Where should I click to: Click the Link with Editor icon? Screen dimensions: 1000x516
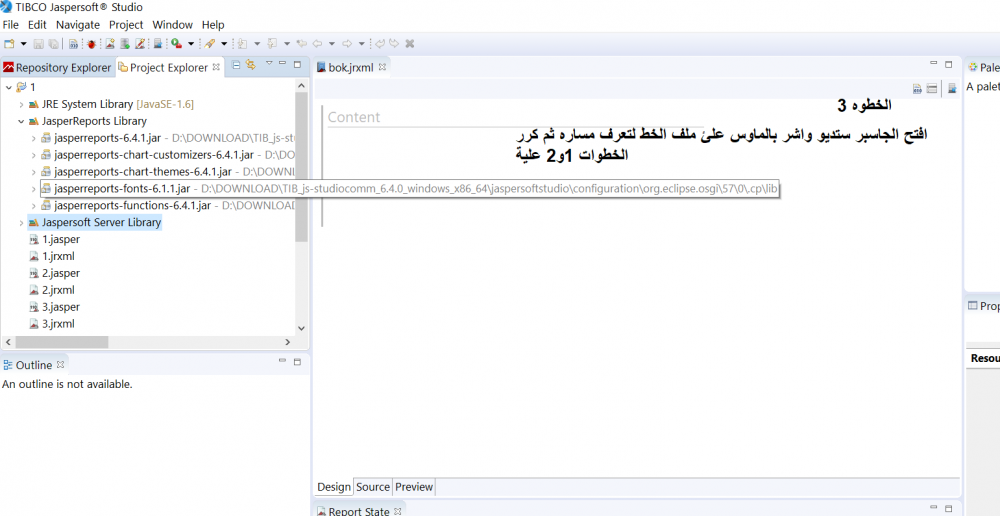point(251,66)
